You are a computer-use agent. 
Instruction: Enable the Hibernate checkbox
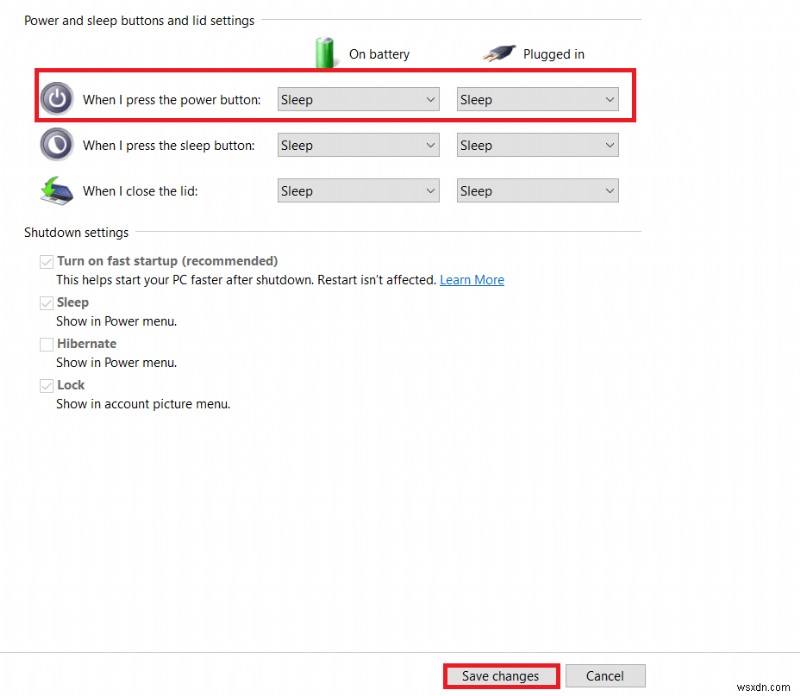coord(46,343)
